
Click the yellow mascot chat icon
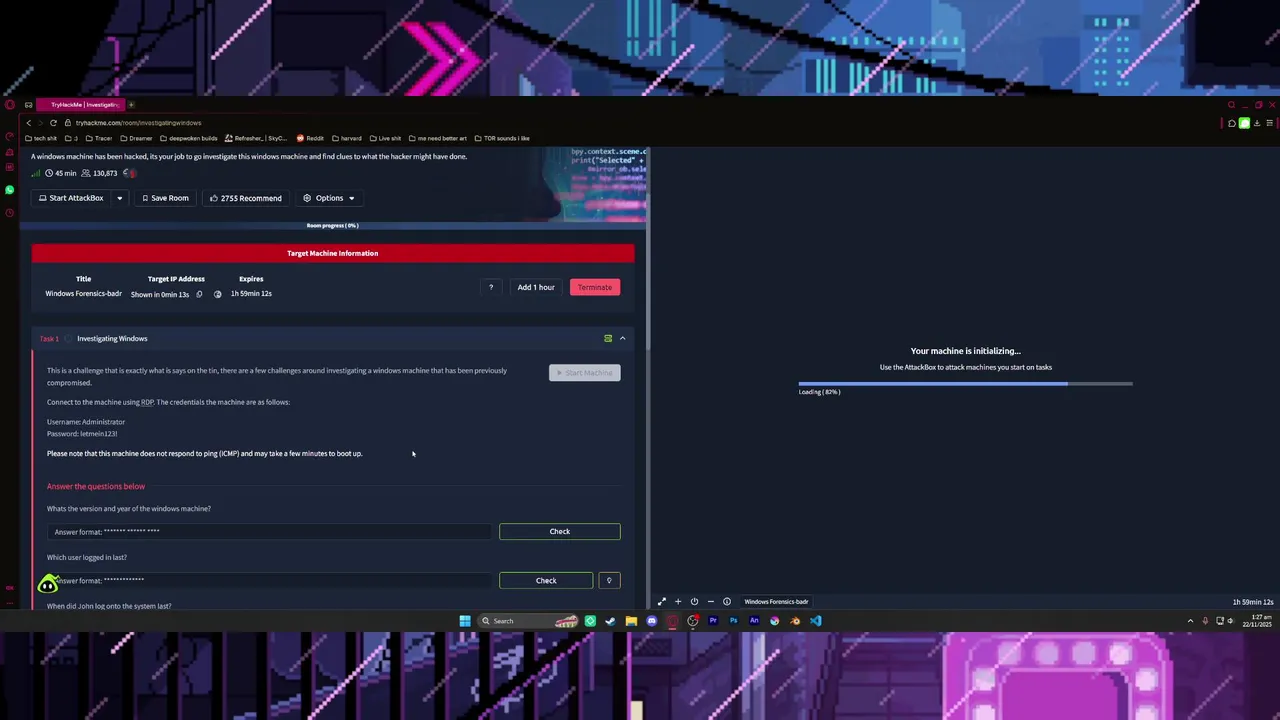[48, 584]
